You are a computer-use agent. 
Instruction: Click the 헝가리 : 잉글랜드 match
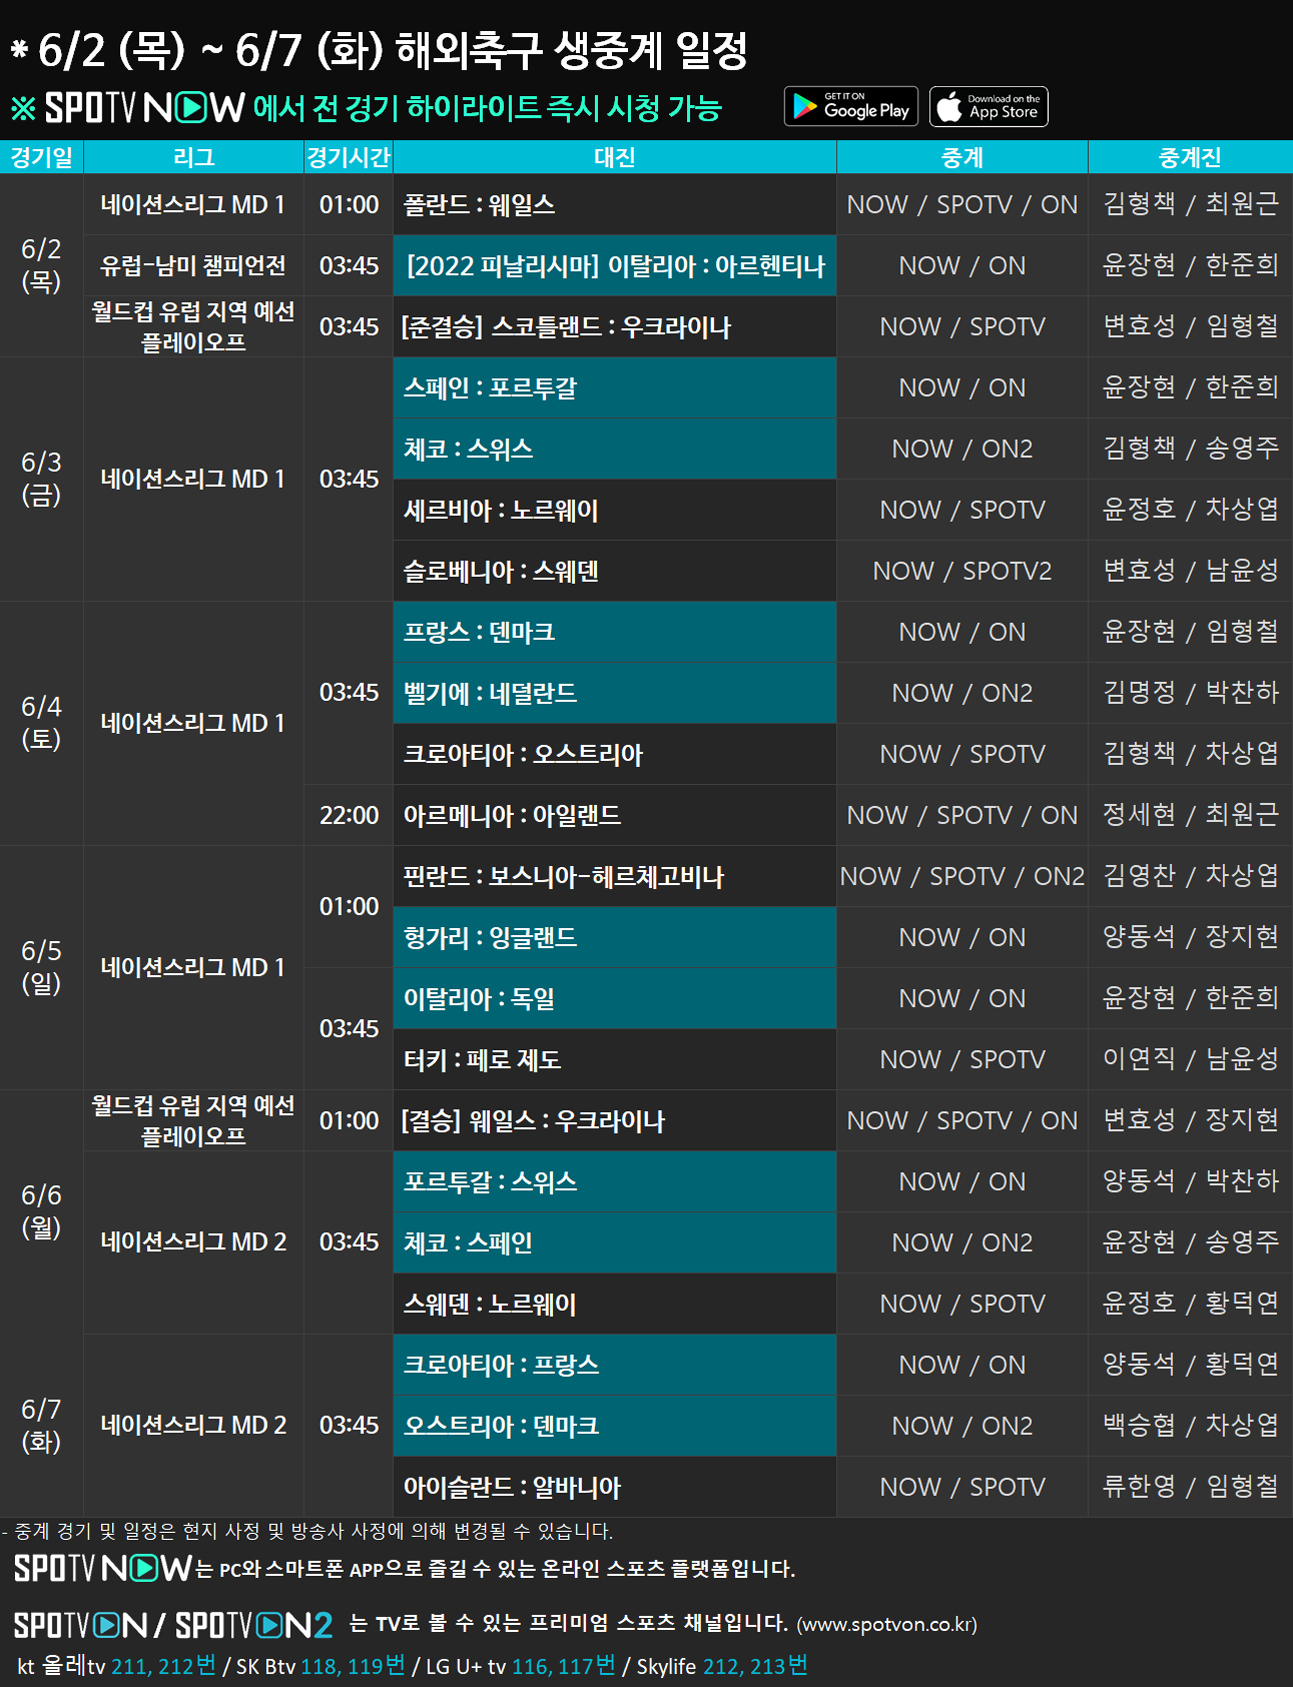tap(614, 938)
